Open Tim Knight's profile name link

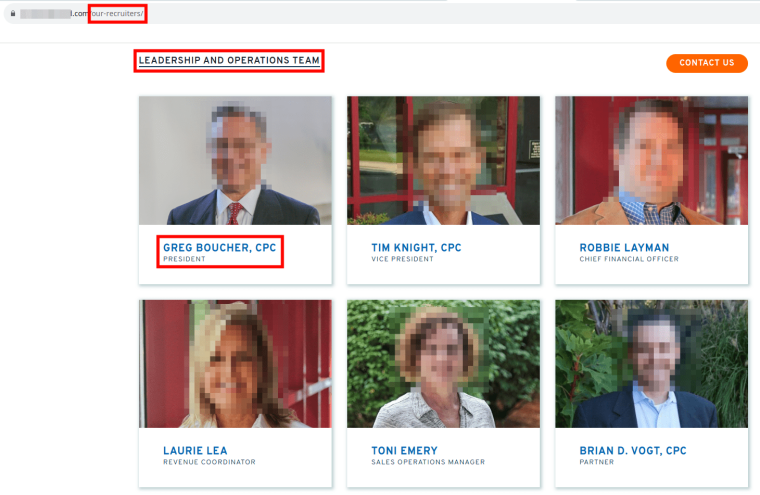[416, 248]
